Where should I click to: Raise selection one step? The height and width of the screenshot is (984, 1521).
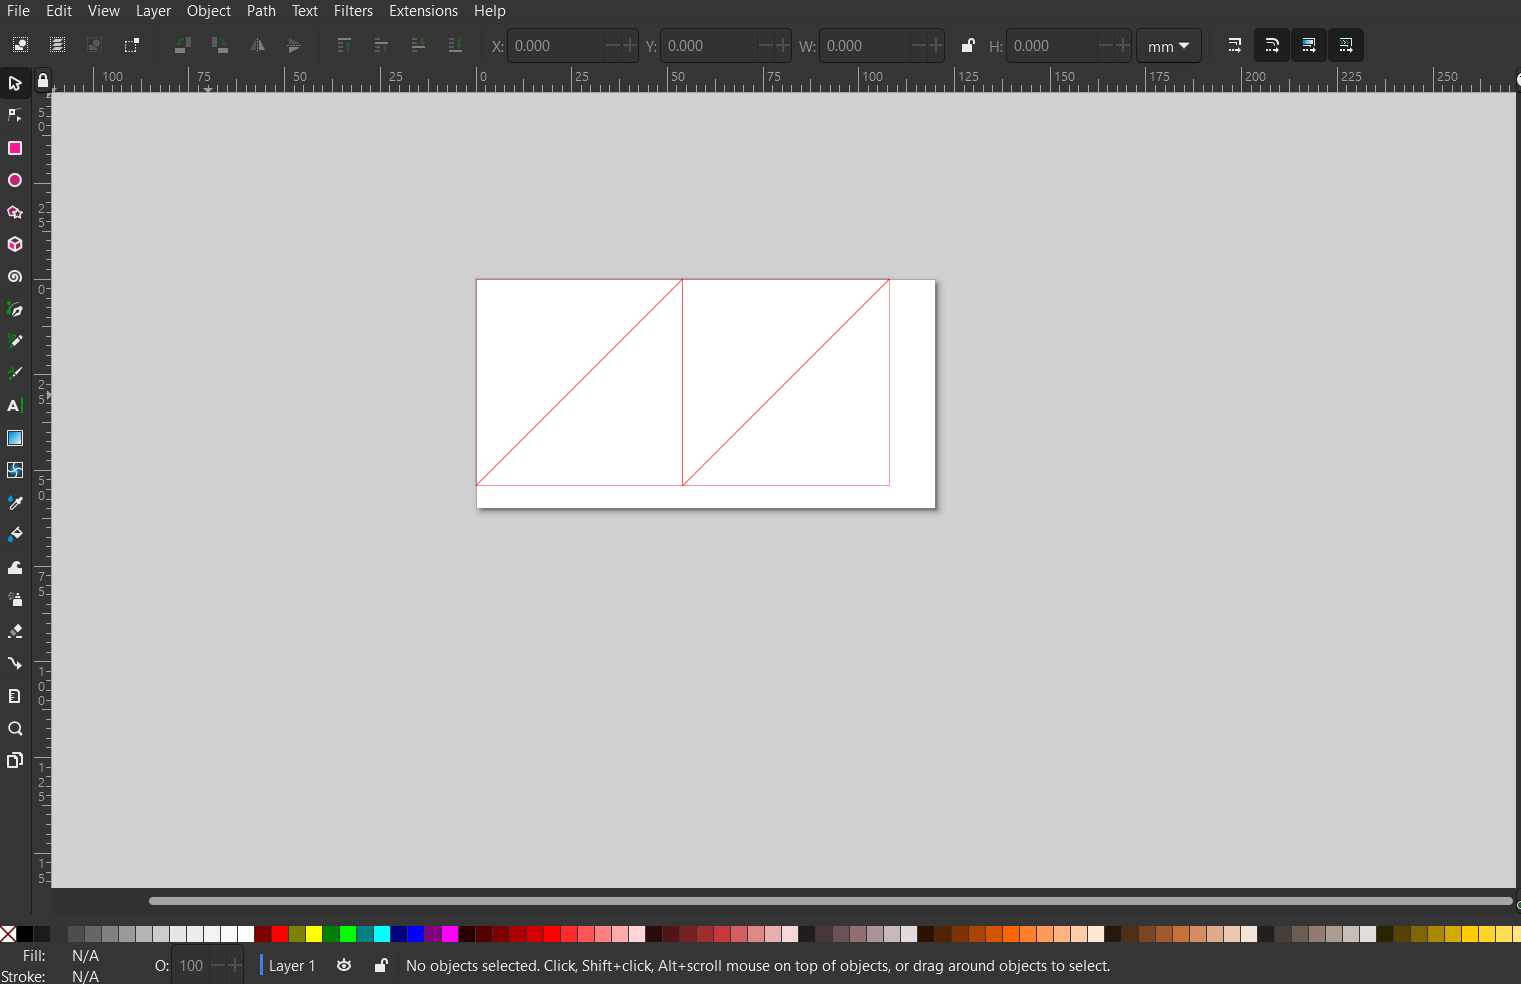point(381,45)
